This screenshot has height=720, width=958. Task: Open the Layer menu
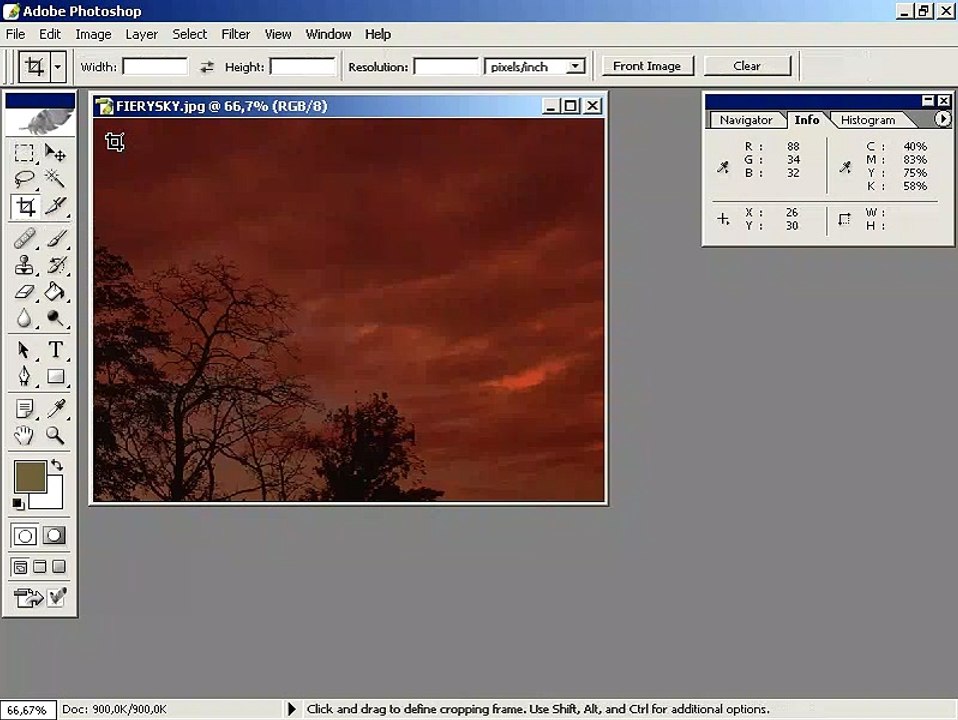[x=142, y=34]
